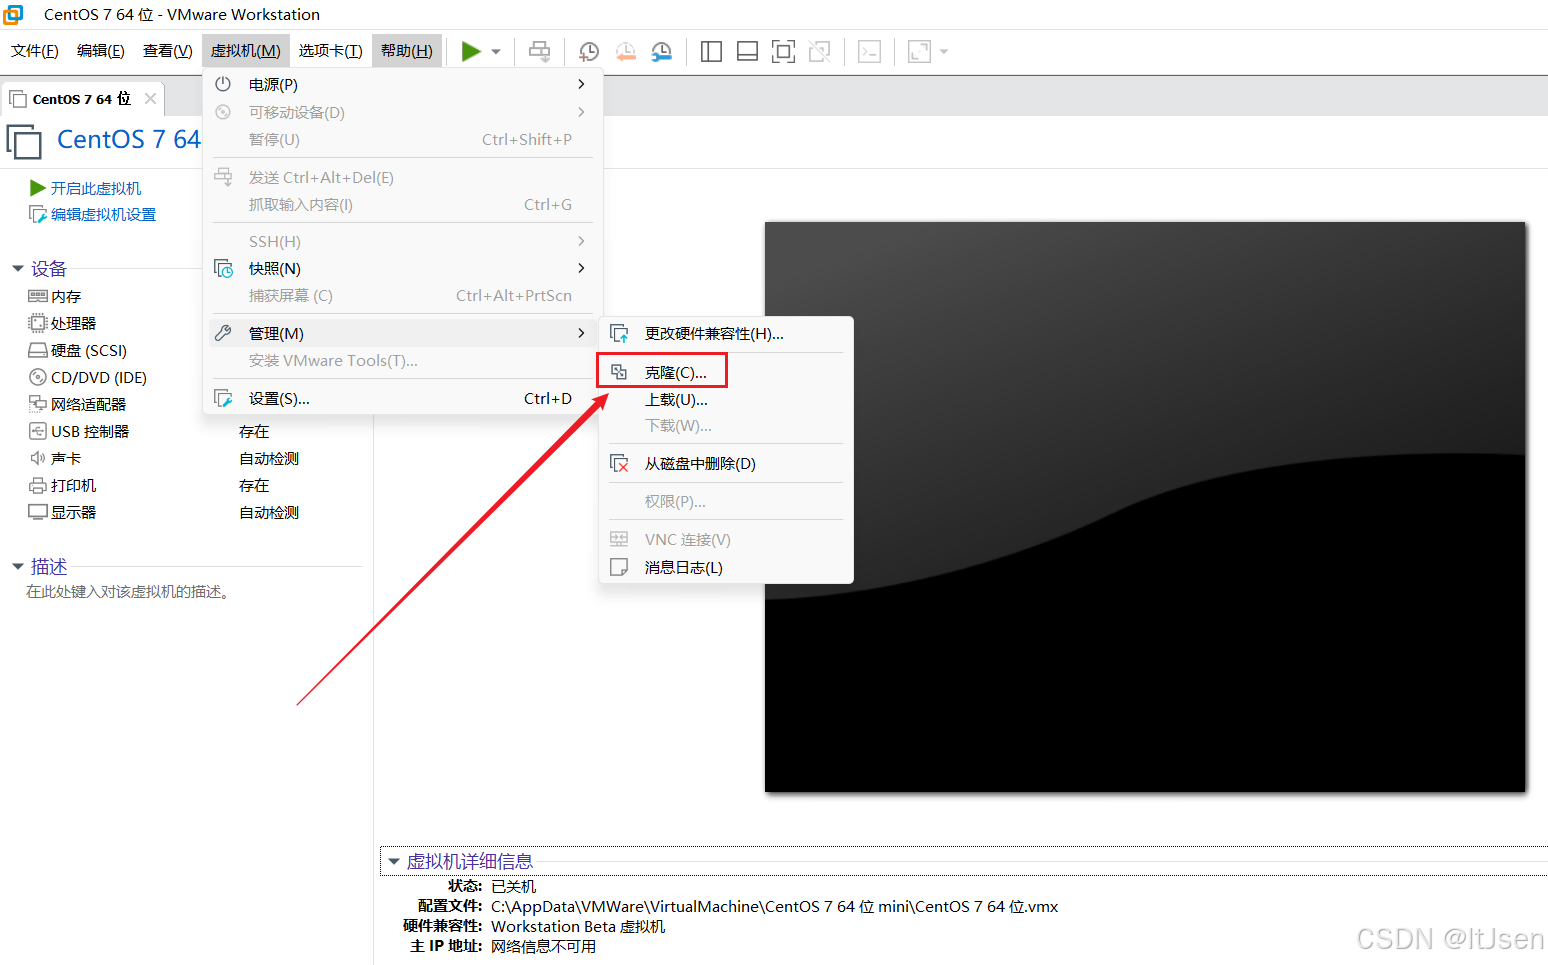Toggle the sidebar library view icon
The width and height of the screenshot is (1548, 965).
coord(712,52)
